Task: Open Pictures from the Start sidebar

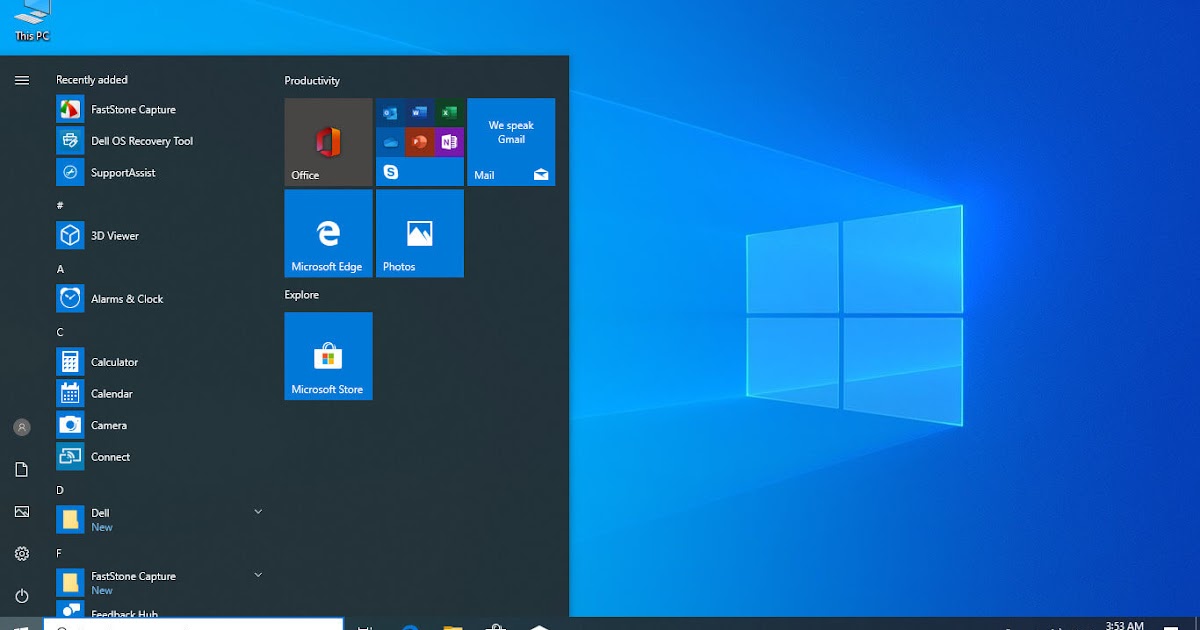Action: [22, 512]
